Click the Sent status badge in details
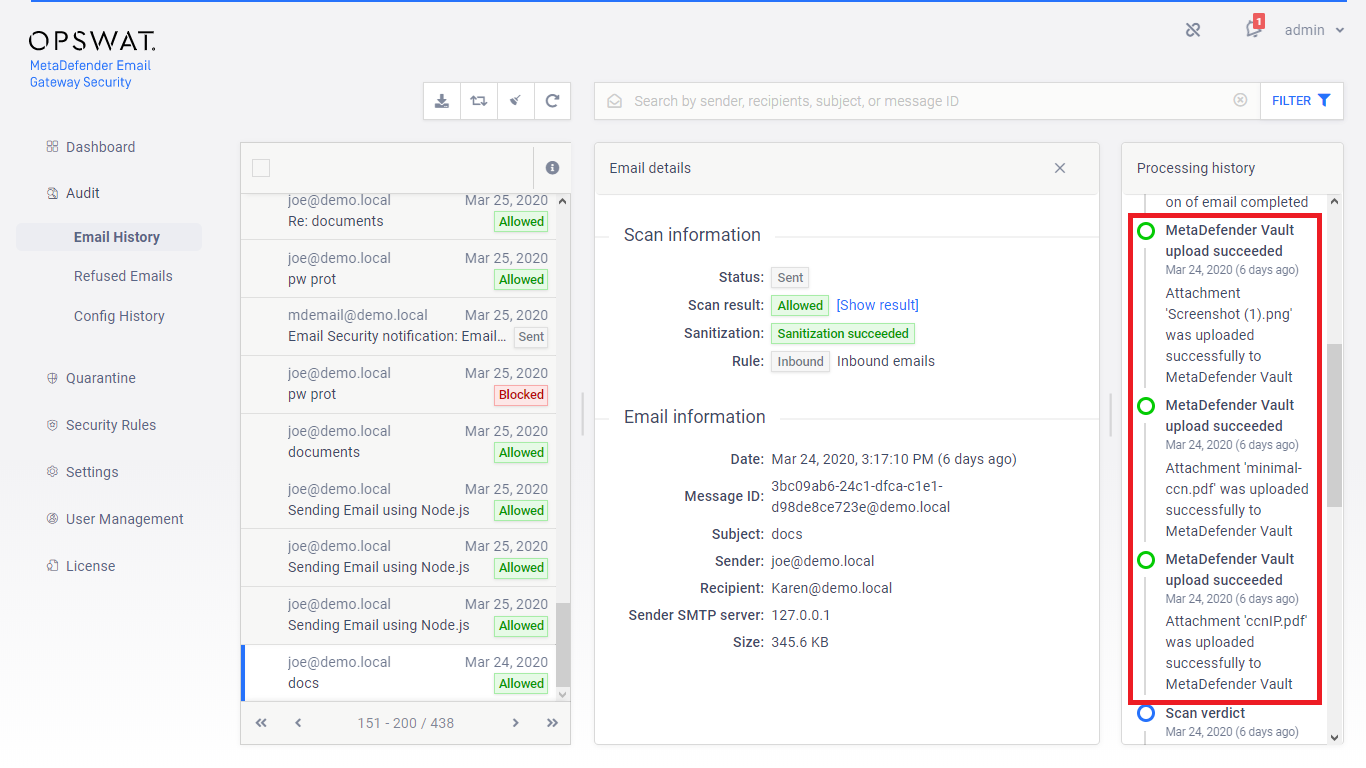 tap(790, 278)
